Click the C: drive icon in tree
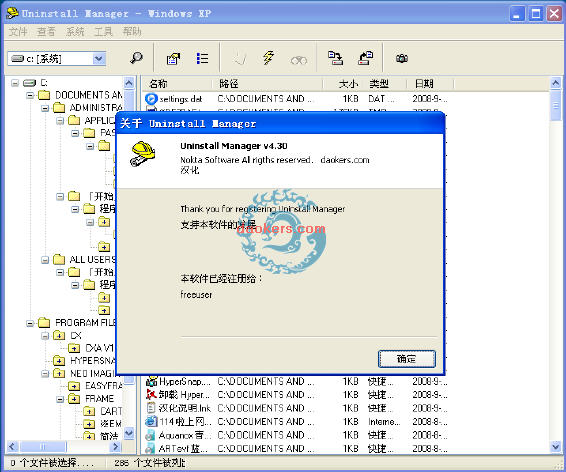This screenshot has width=566, height=472. 29,83
